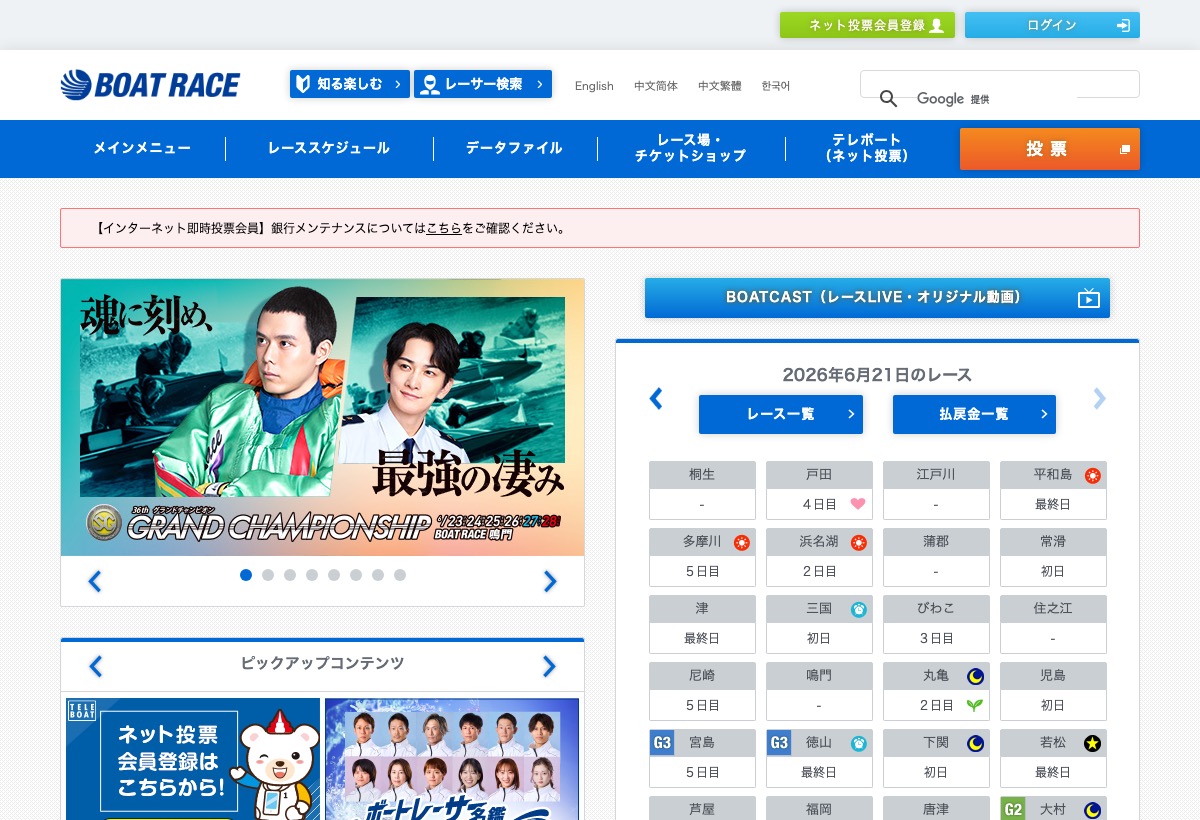Select the fifth carousel dot
This screenshot has width=1200, height=820.
point(334,575)
